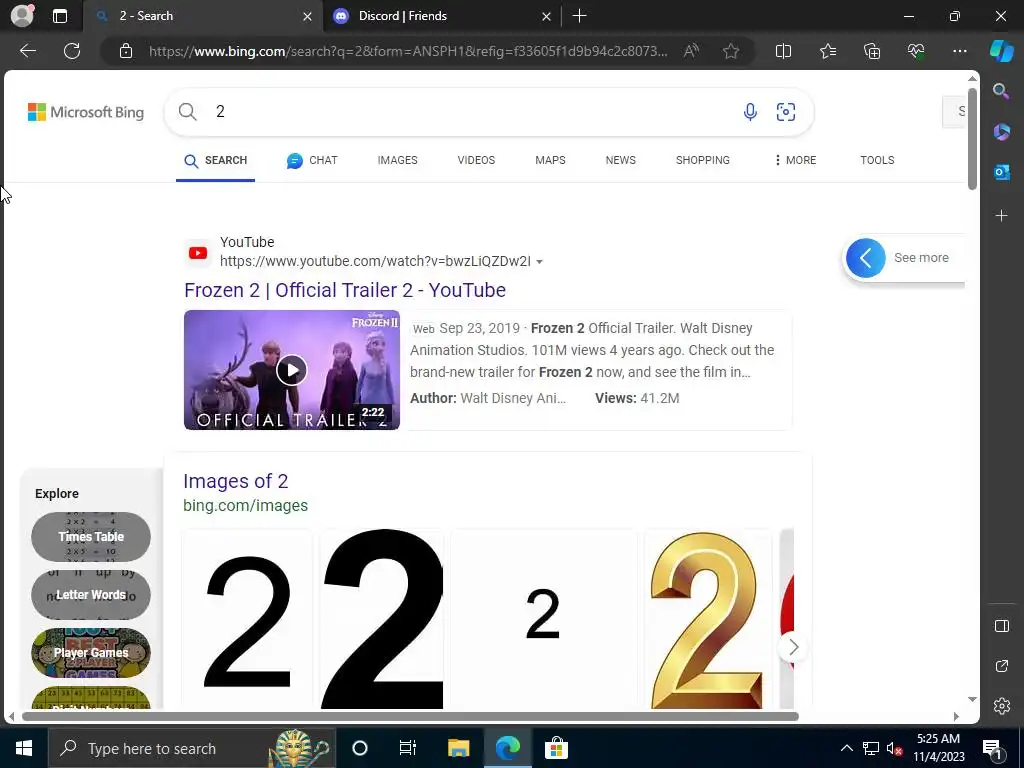This screenshot has height=768, width=1024.
Task: View site information lock icon
Action: pos(126,51)
